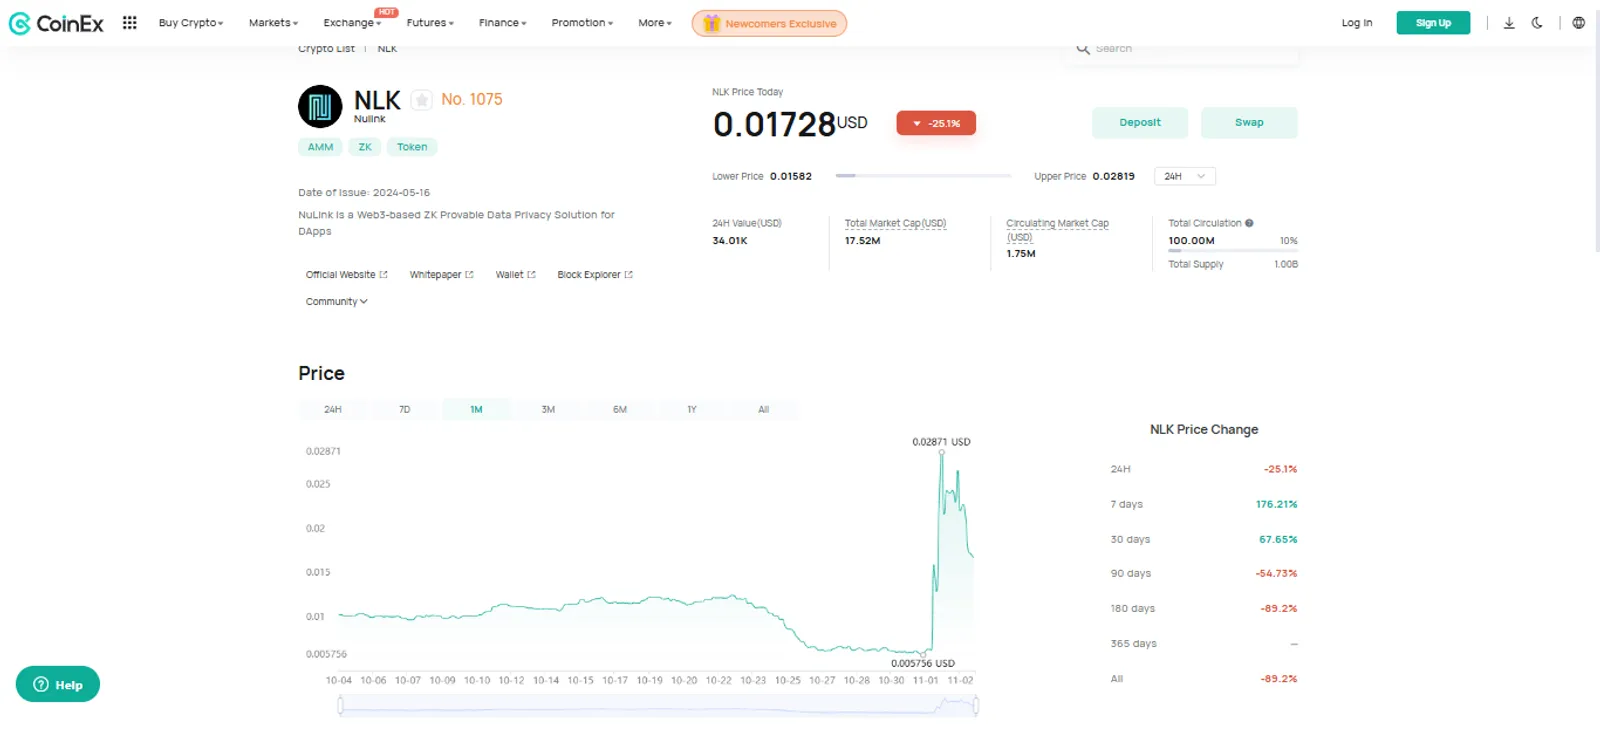Click the ZK tag
1600x748 pixels.
pyautogui.click(x=365, y=147)
